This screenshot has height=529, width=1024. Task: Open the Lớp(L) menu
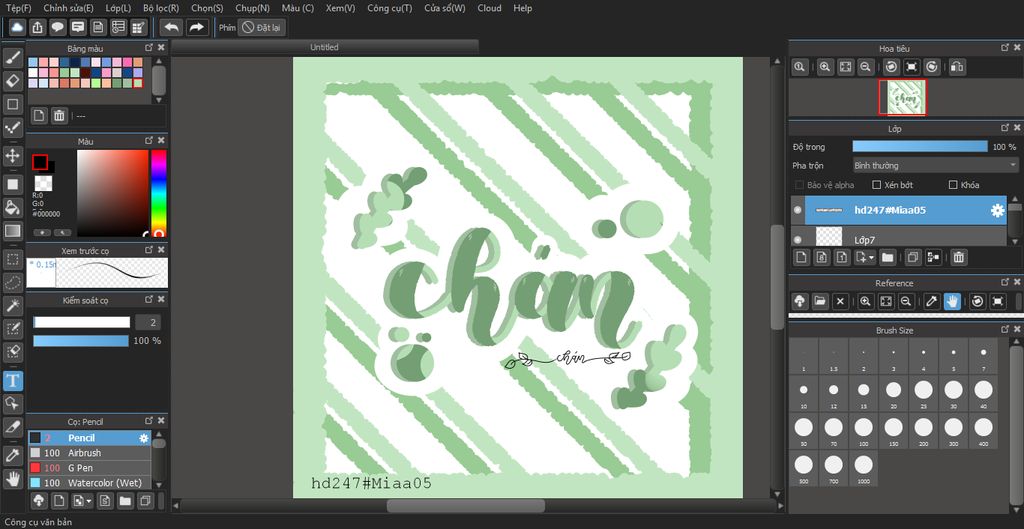pos(118,8)
